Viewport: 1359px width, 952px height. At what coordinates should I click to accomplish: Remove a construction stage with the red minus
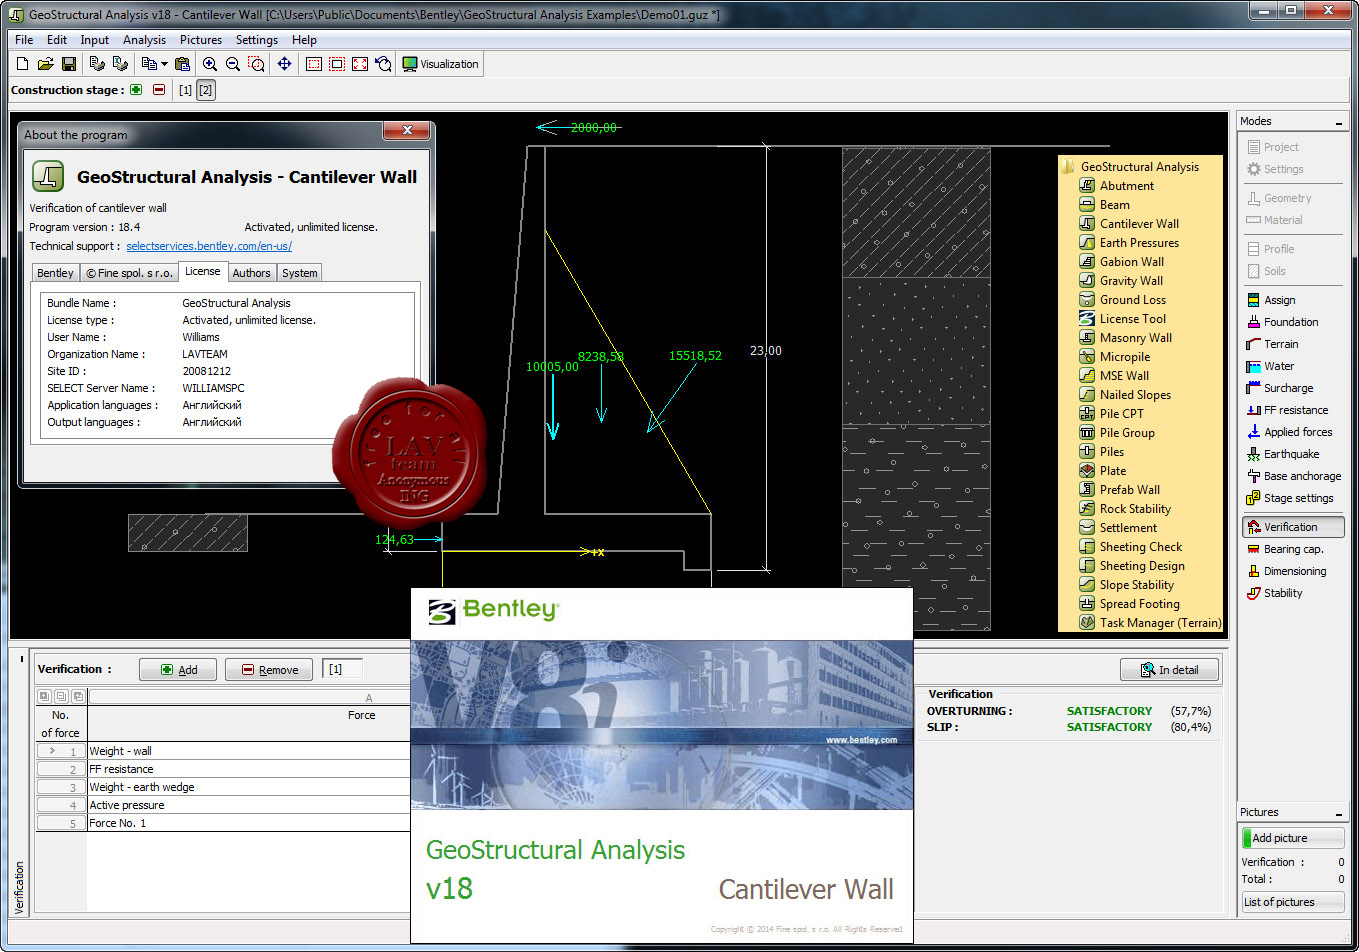pos(159,90)
